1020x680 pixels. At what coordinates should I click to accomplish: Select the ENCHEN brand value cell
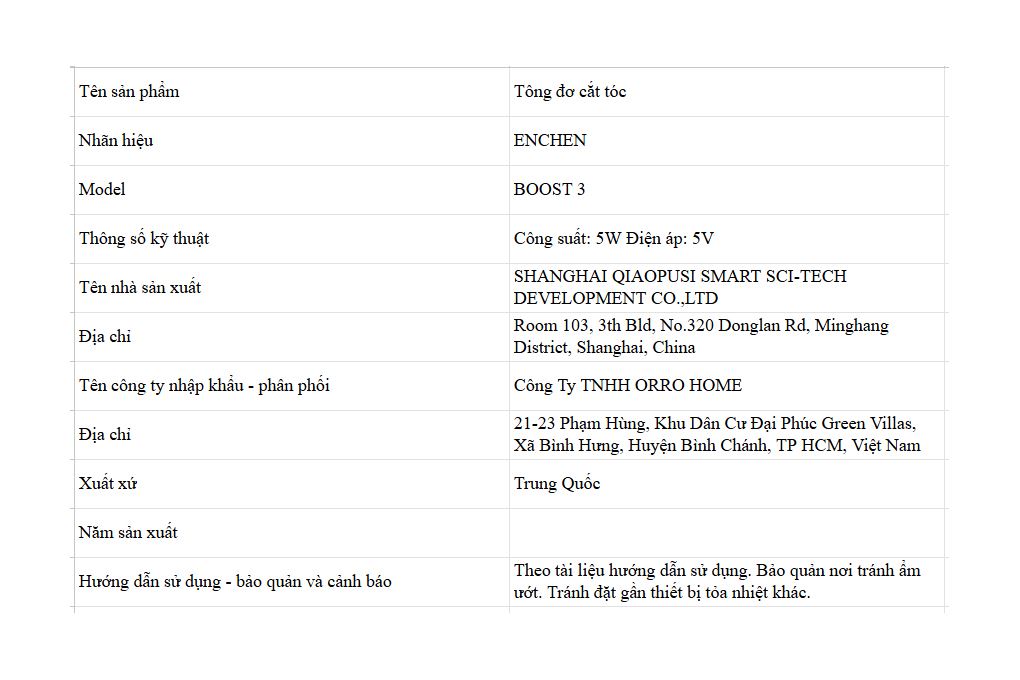727,141
